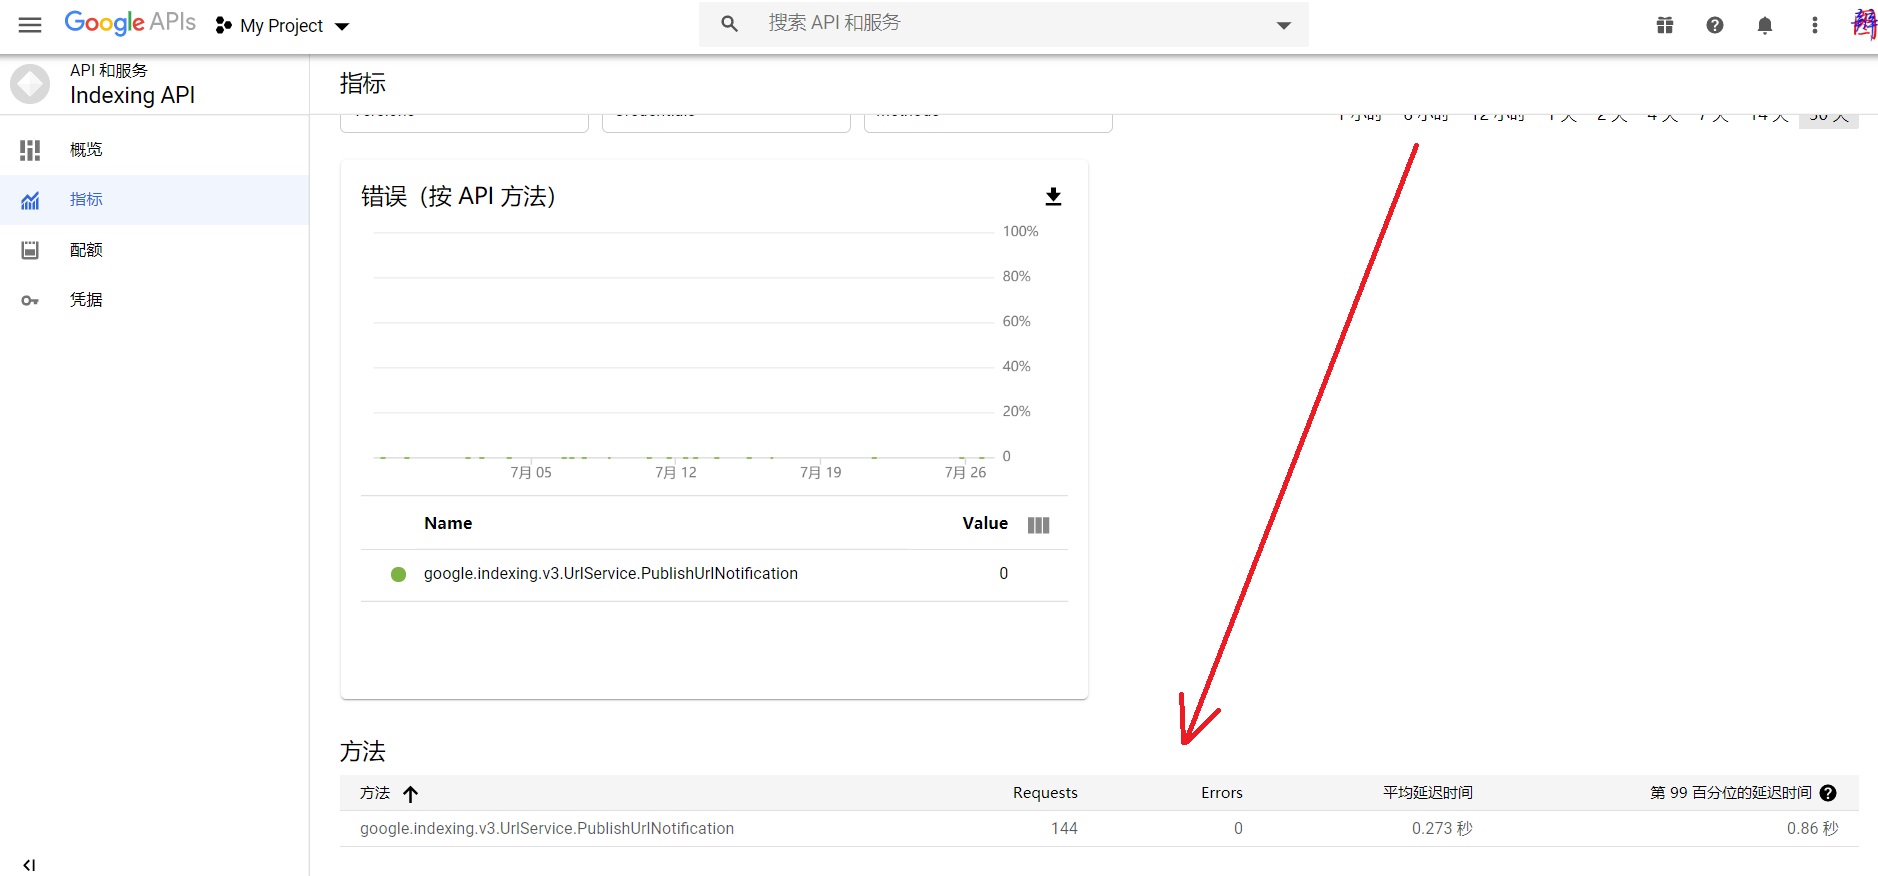Open the notifications bell
This screenshot has width=1878, height=876.
pyautogui.click(x=1765, y=25)
